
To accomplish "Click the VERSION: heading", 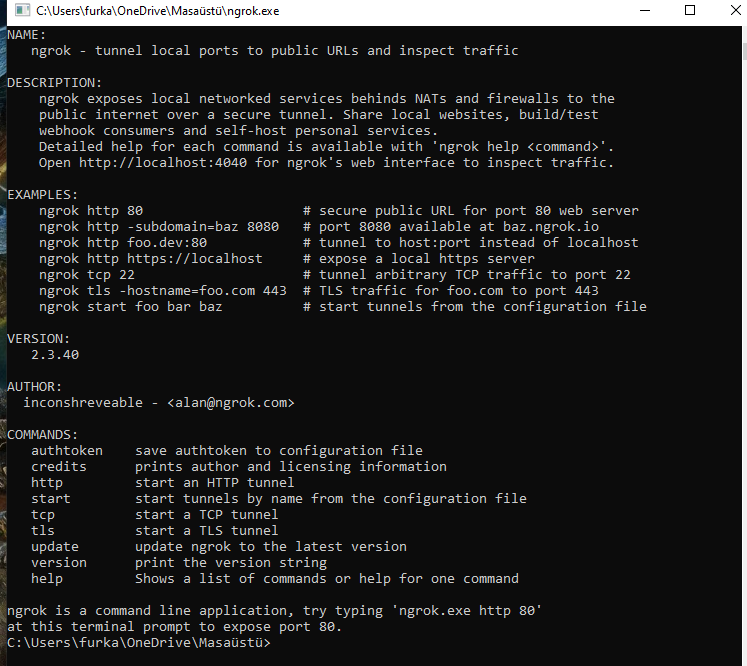I will coord(39,339).
